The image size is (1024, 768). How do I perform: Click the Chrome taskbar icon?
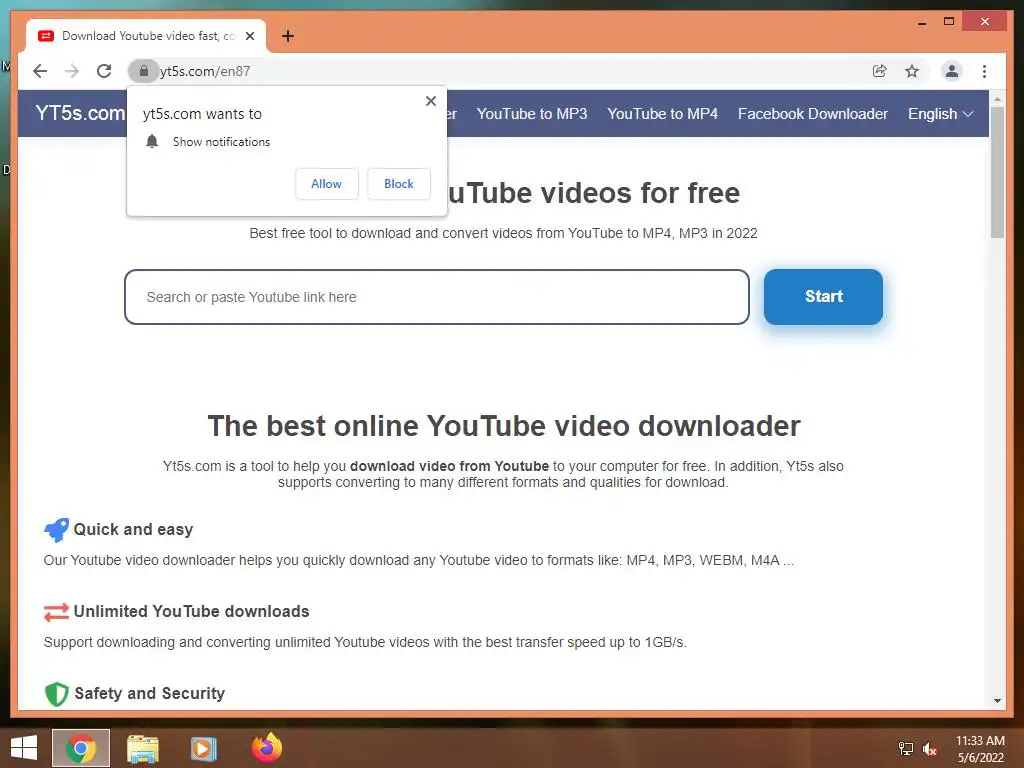81,748
